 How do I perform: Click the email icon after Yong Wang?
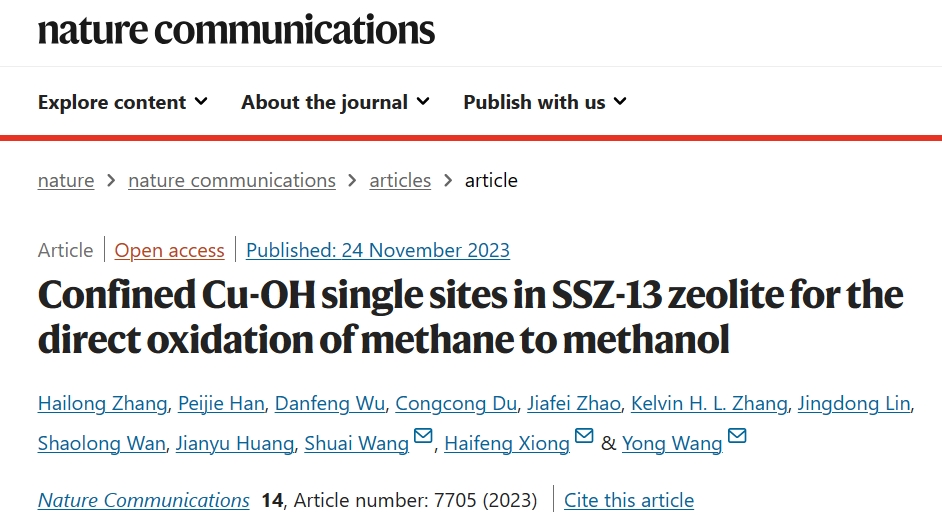737,436
